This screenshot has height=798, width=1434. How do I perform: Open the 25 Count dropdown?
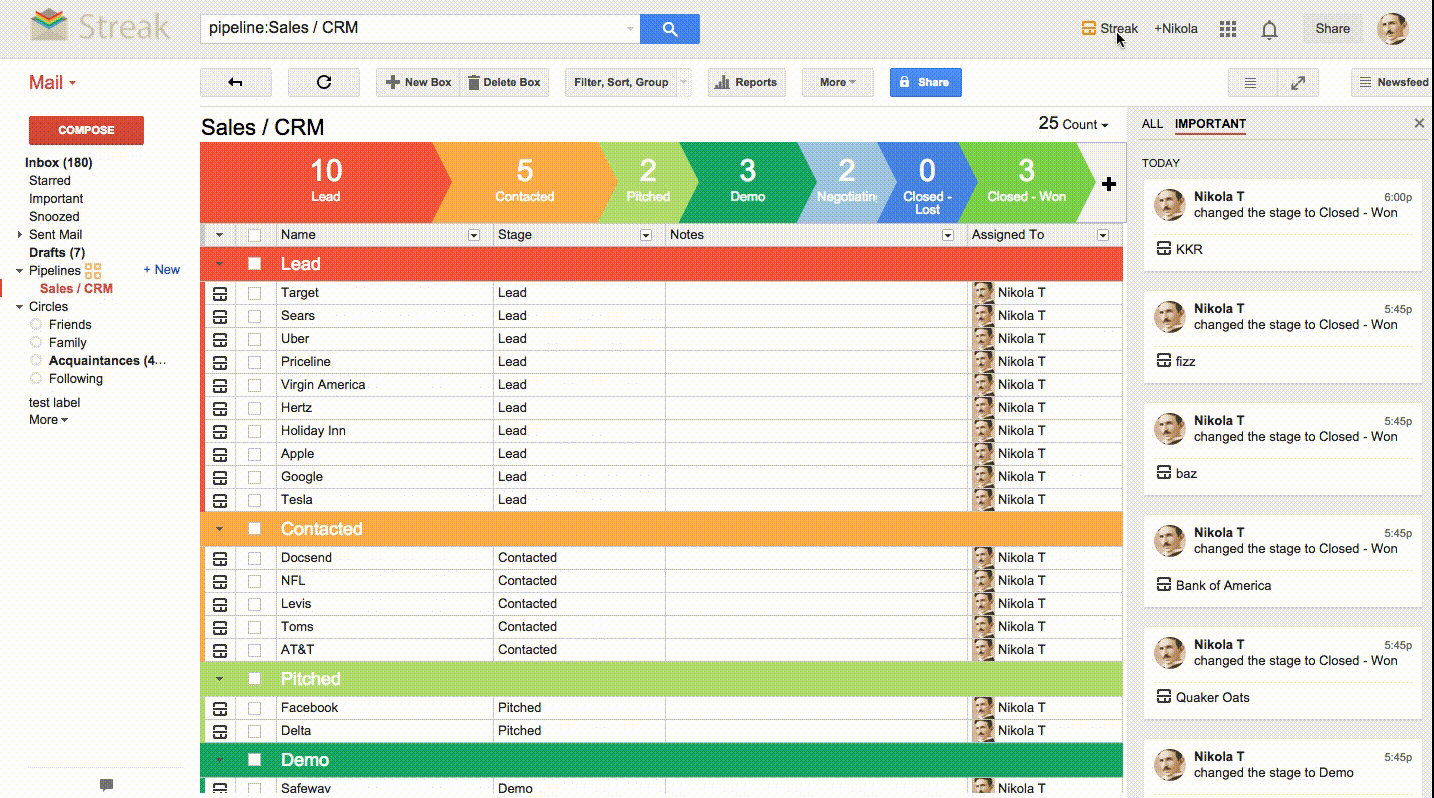click(1073, 124)
